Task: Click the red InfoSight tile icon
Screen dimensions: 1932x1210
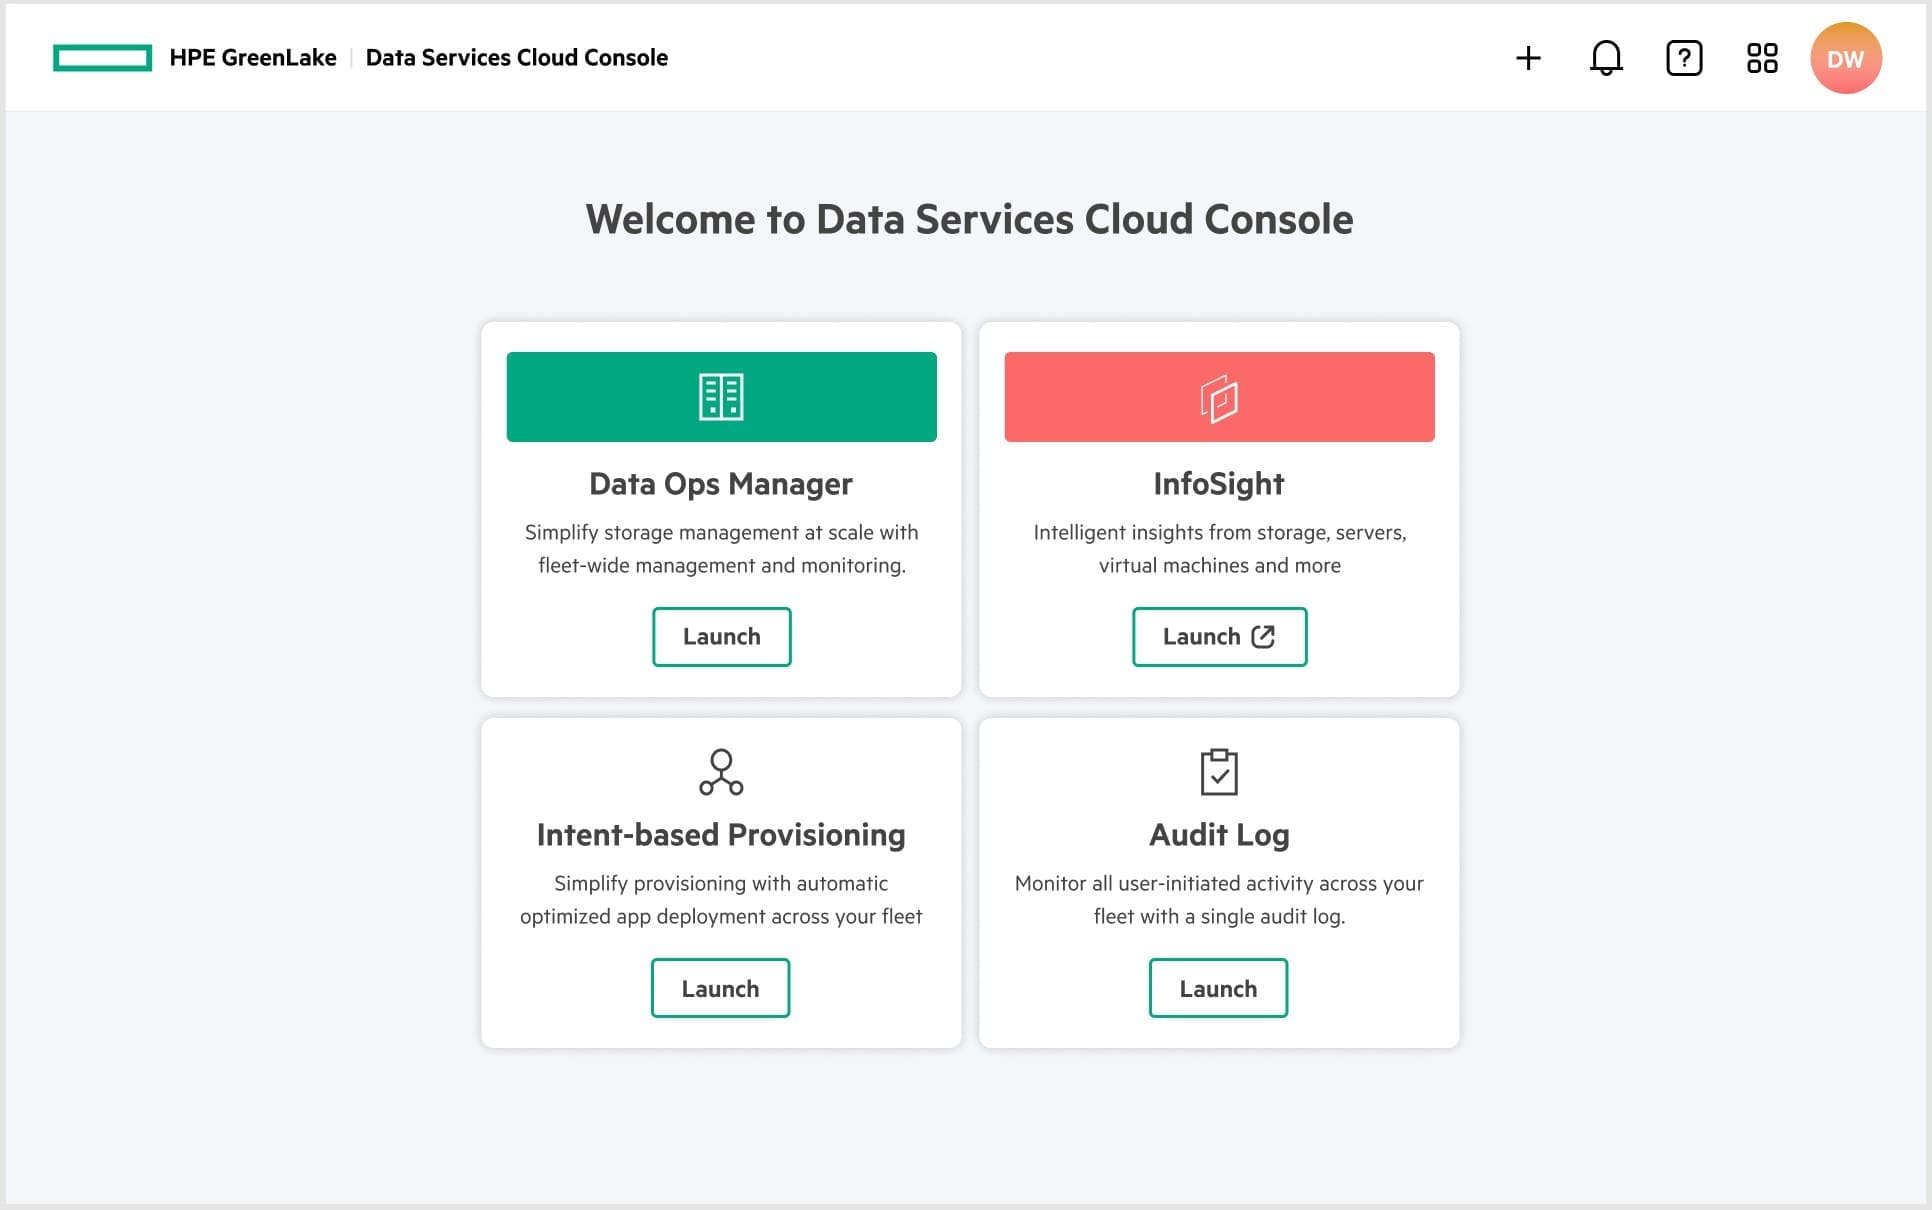Action: pos(1218,396)
